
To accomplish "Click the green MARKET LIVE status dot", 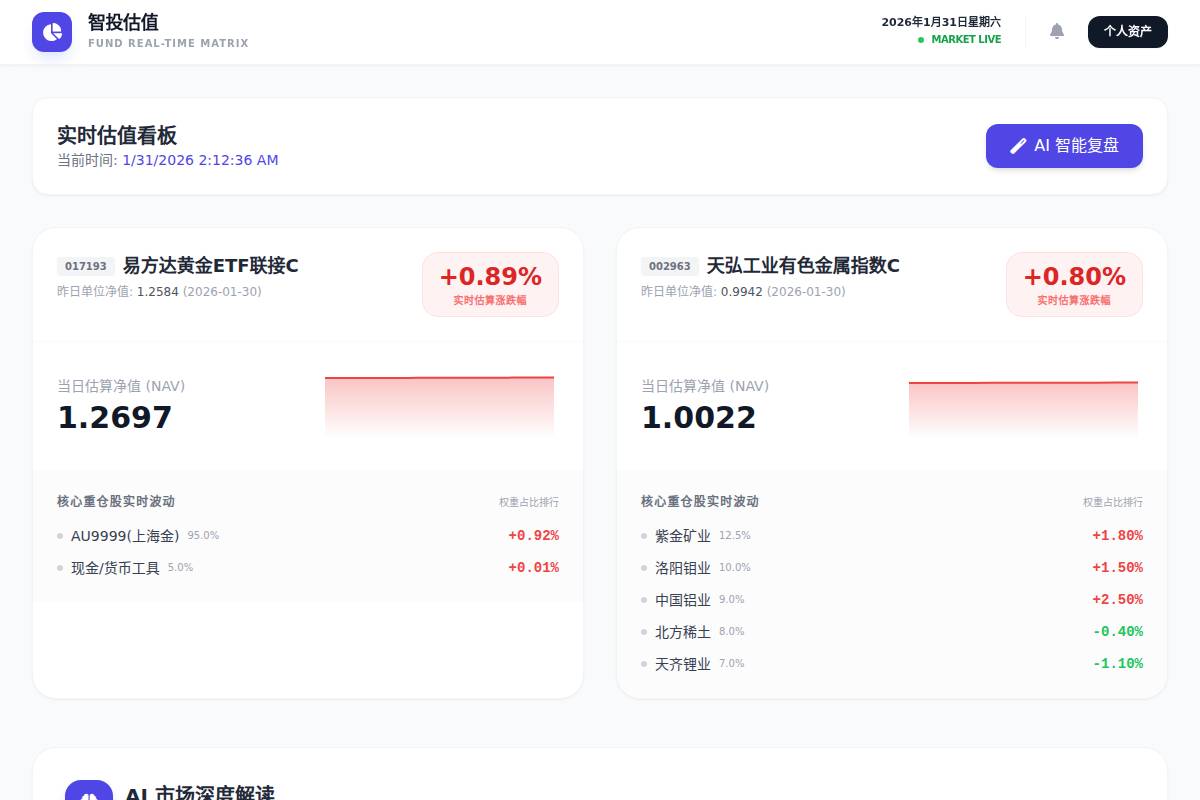I will [x=922, y=39].
